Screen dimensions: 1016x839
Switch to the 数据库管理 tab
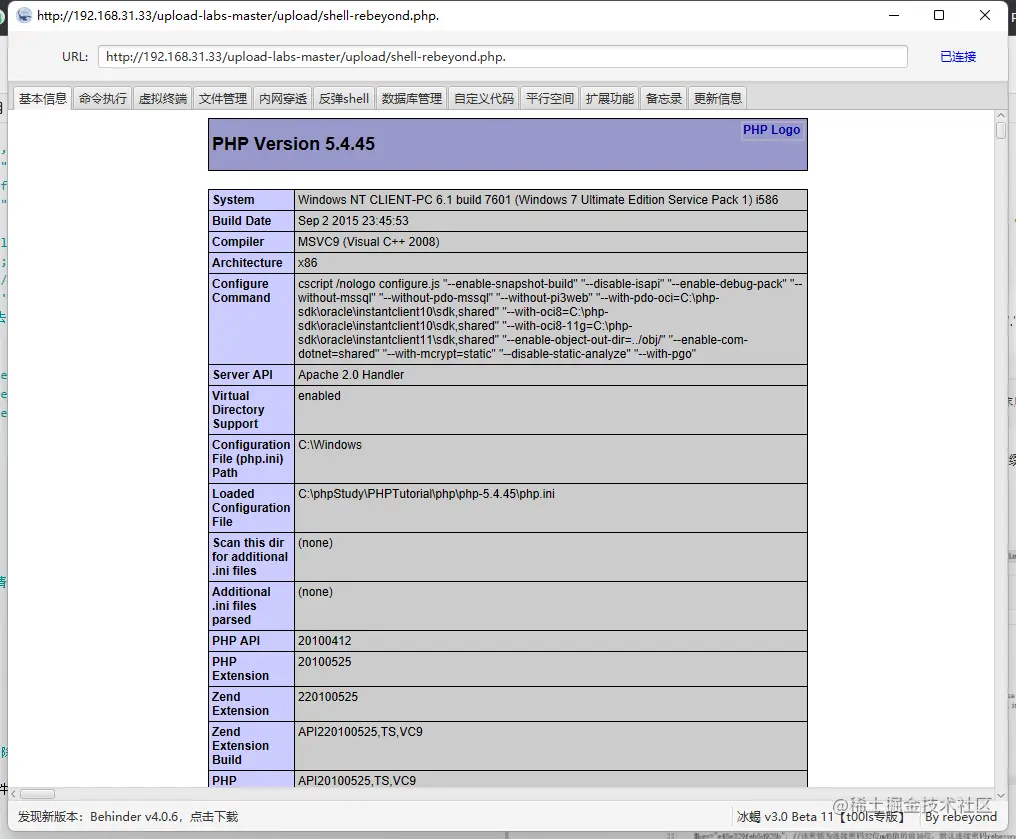(x=411, y=98)
